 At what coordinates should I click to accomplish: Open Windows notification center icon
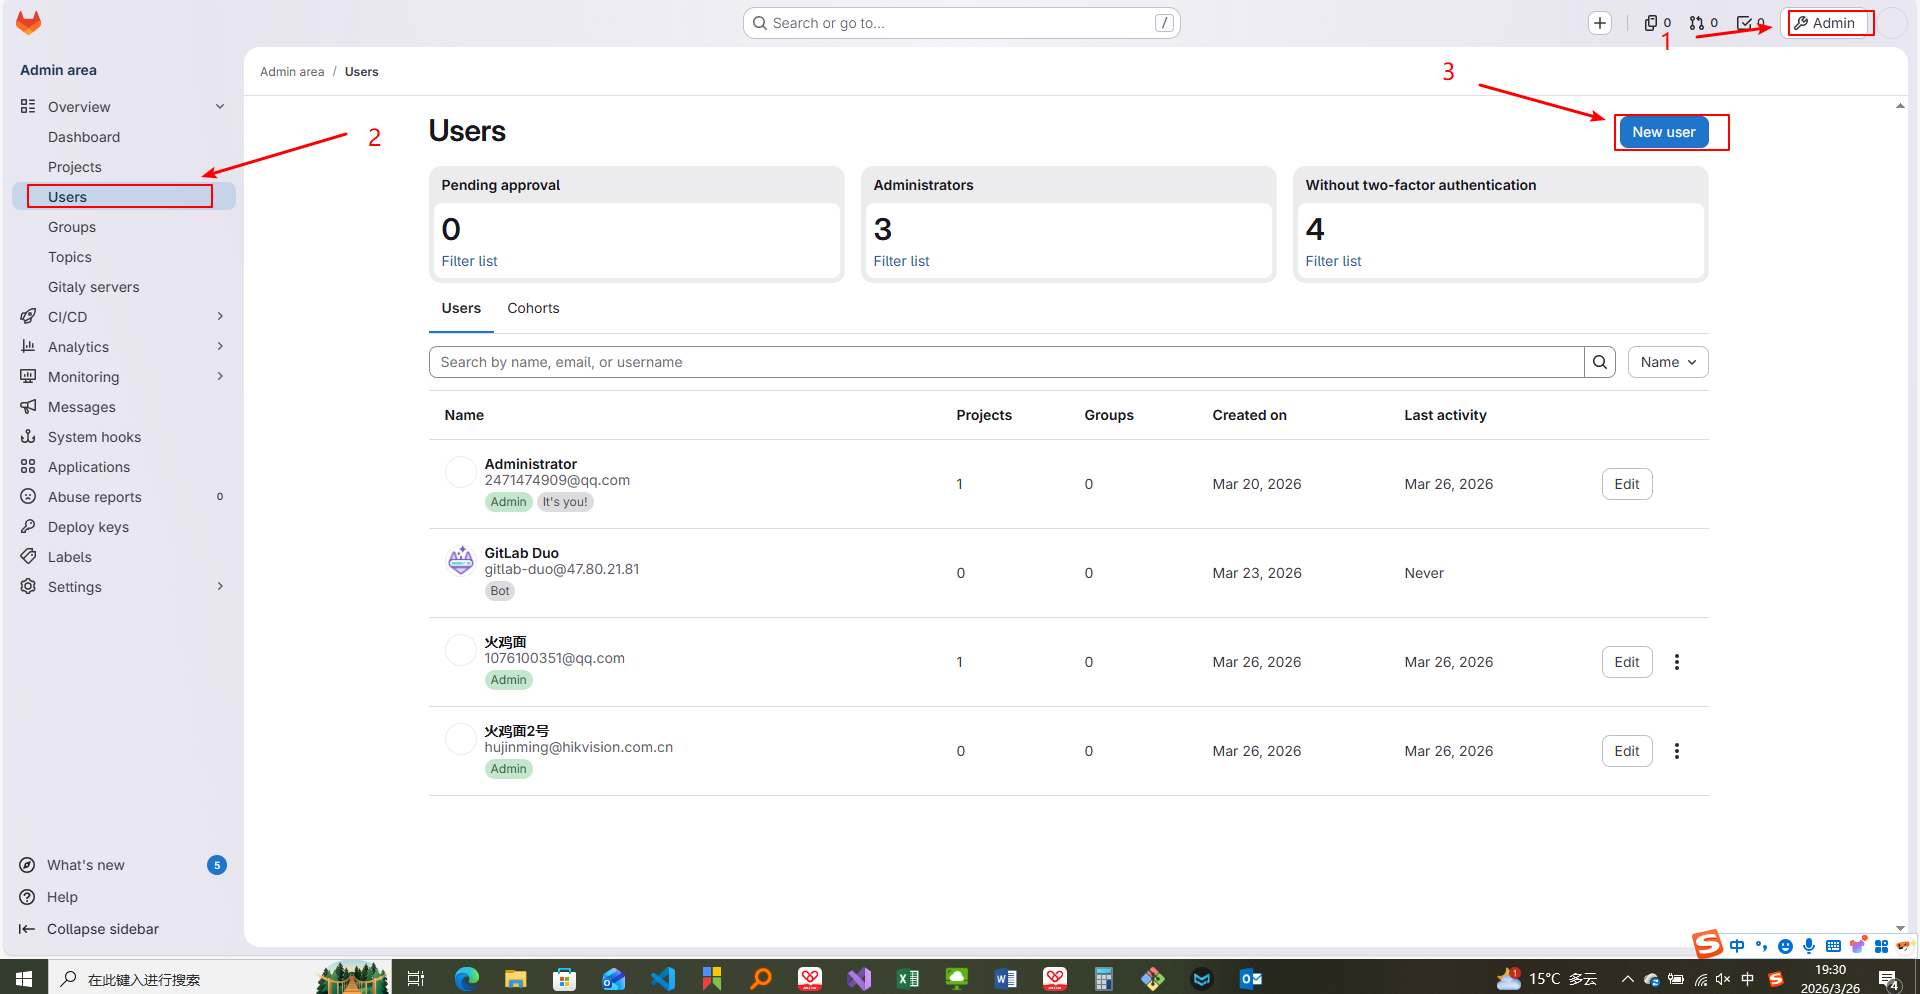pyautogui.click(x=1889, y=979)
